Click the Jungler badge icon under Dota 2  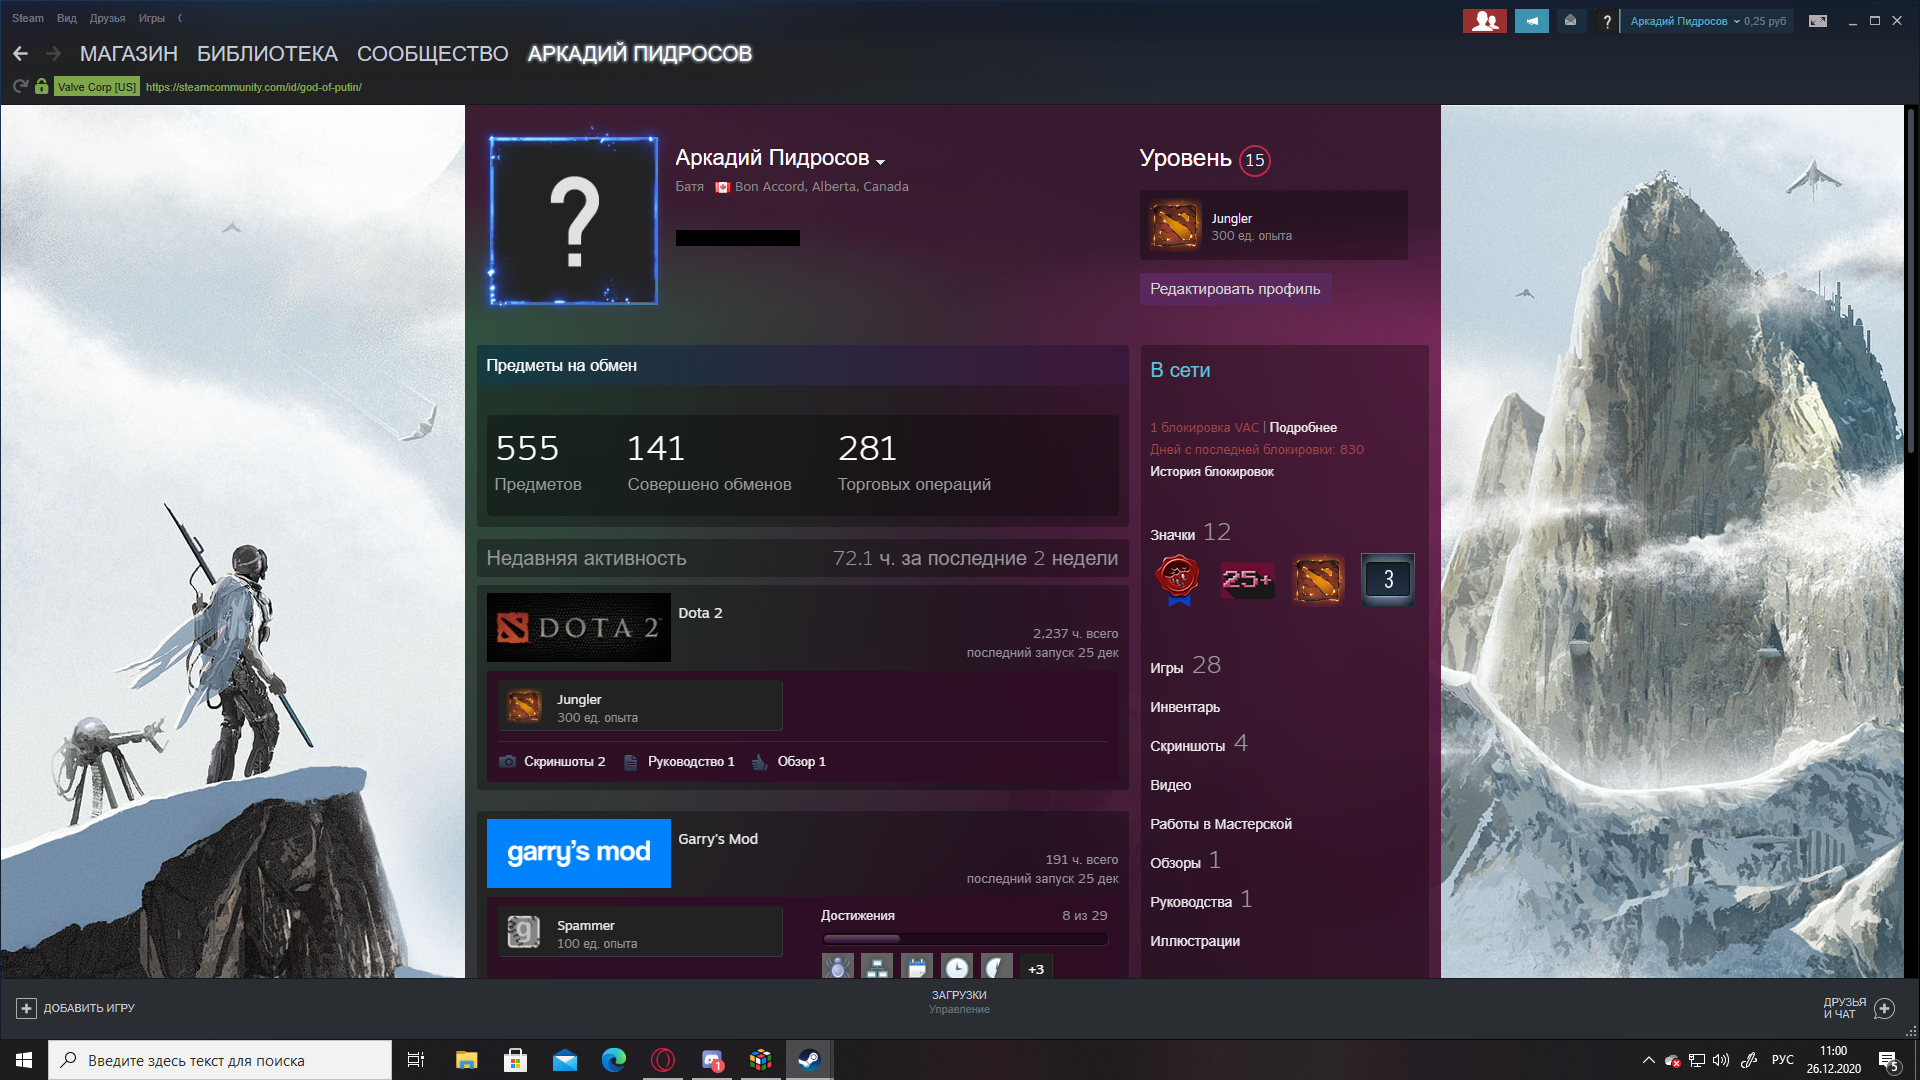[x=524, y=707]
